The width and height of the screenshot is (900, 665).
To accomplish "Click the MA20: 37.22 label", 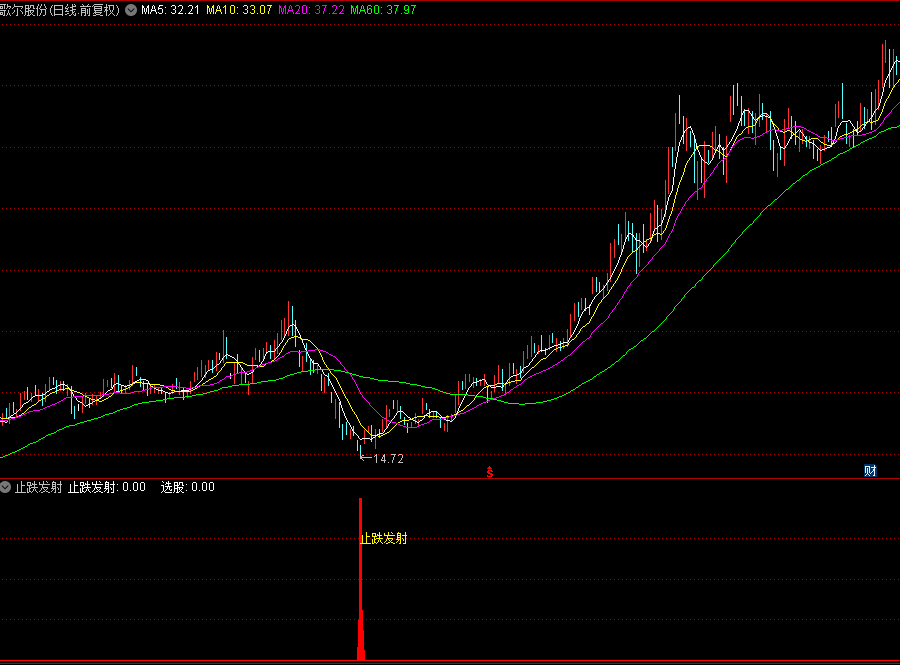I will point(311,10).
